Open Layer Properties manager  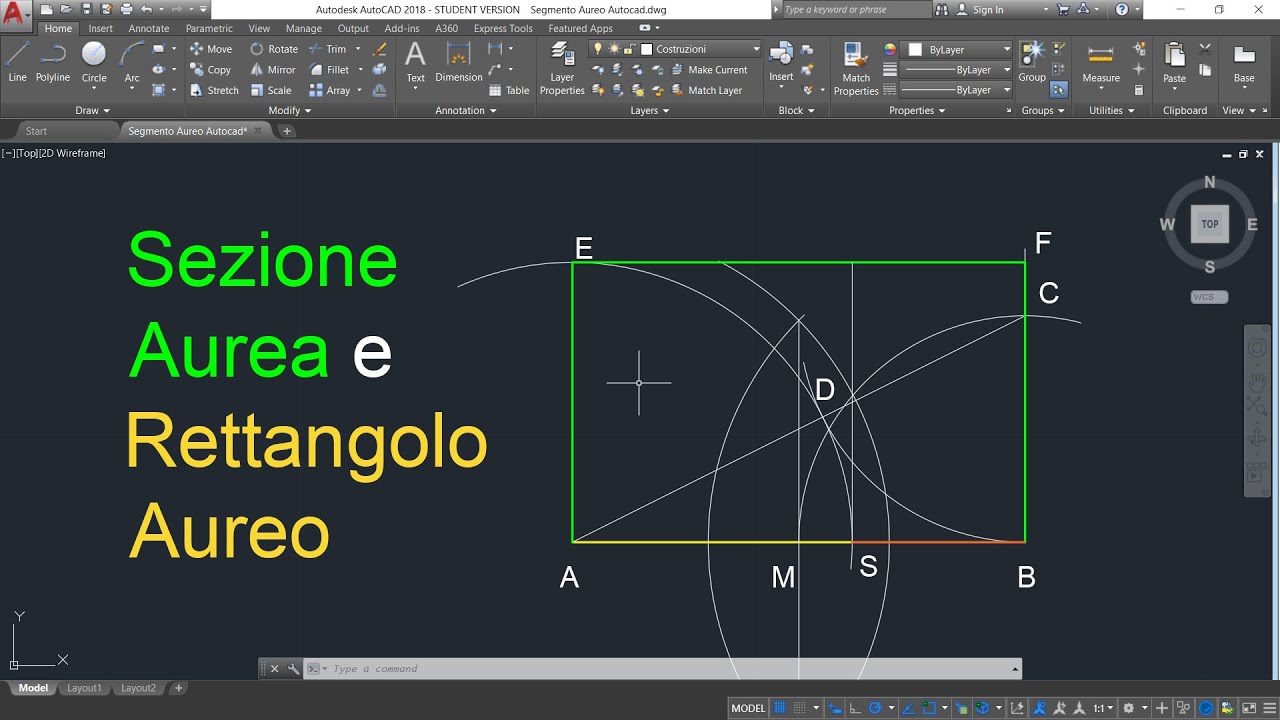562,68
